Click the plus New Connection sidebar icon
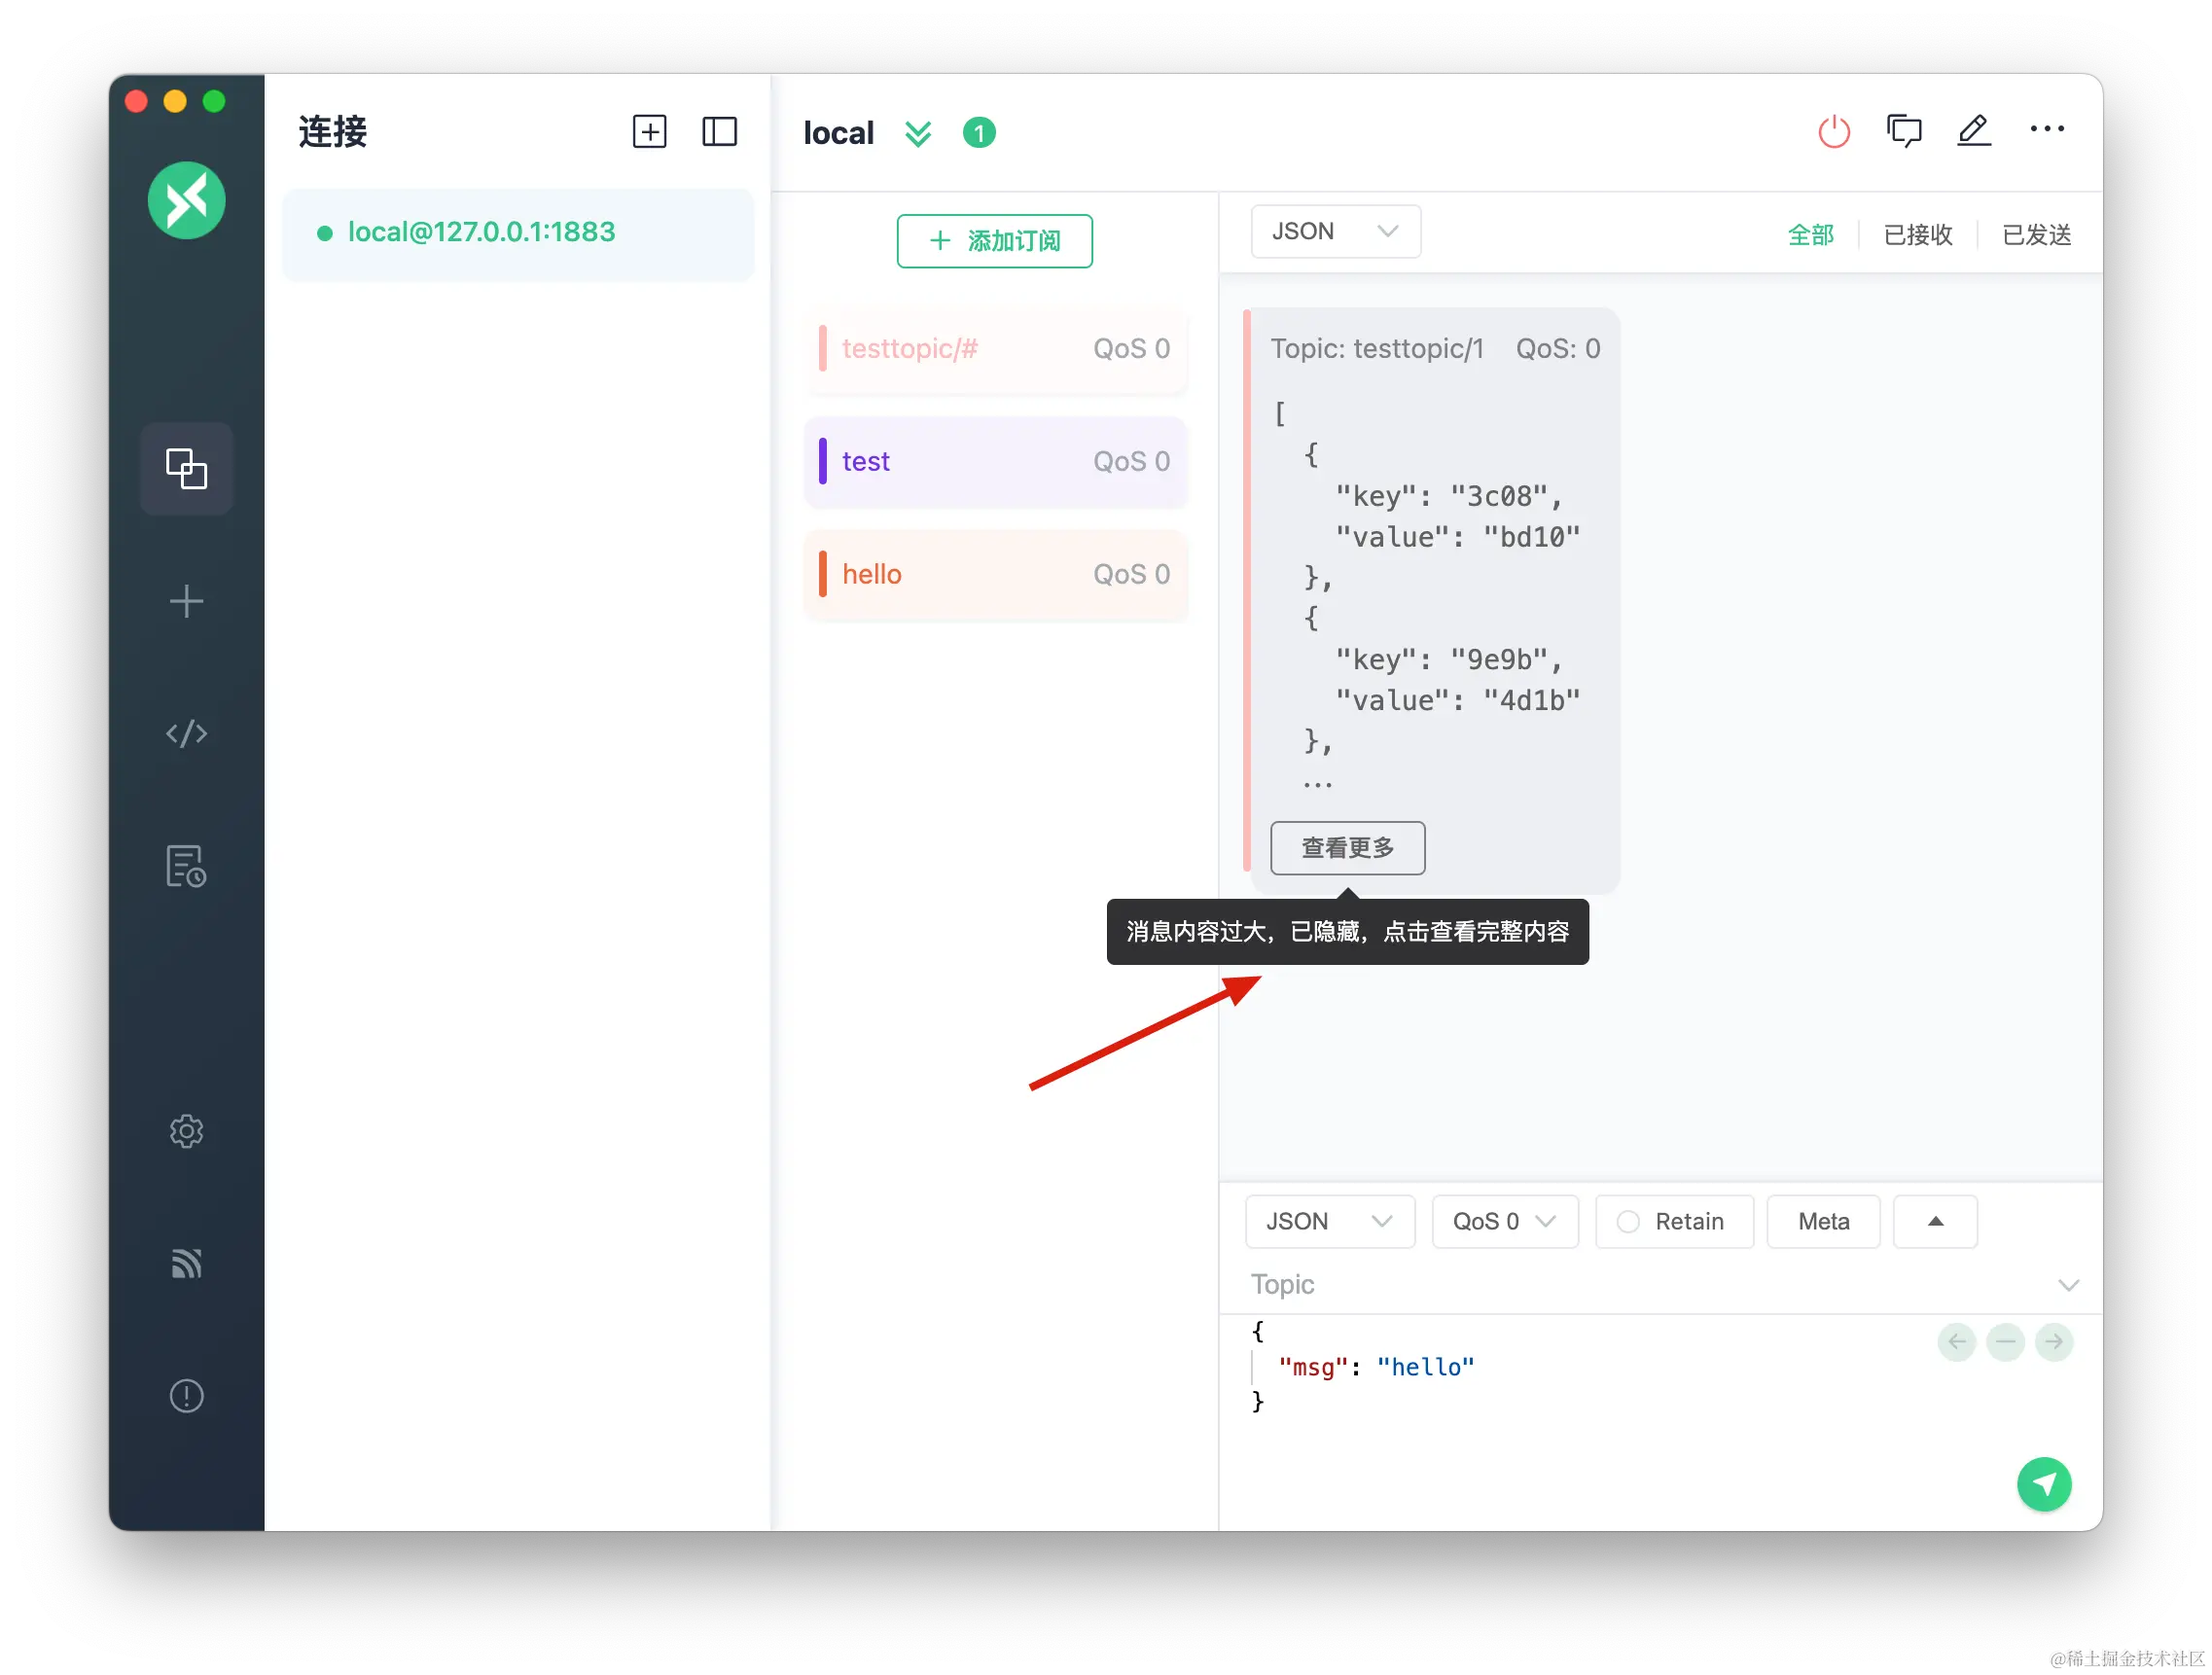The height and width of the screenshot is (1675, 2212). click(x=186, y=601)
